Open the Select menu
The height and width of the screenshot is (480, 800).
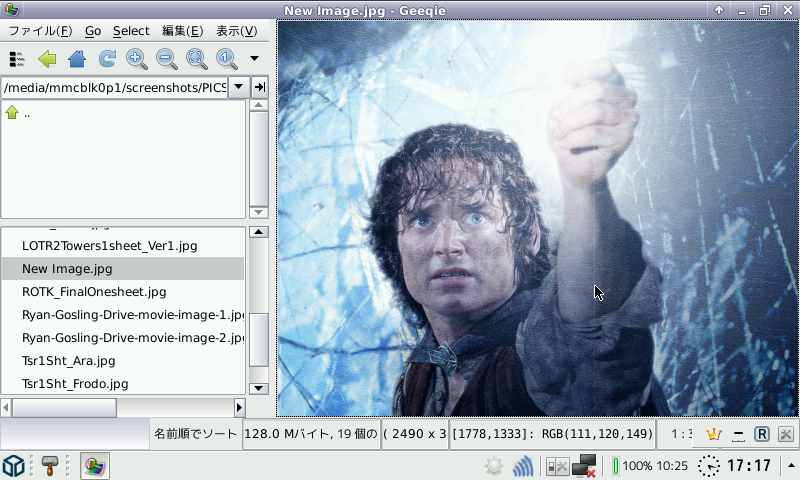coord(131,31)
